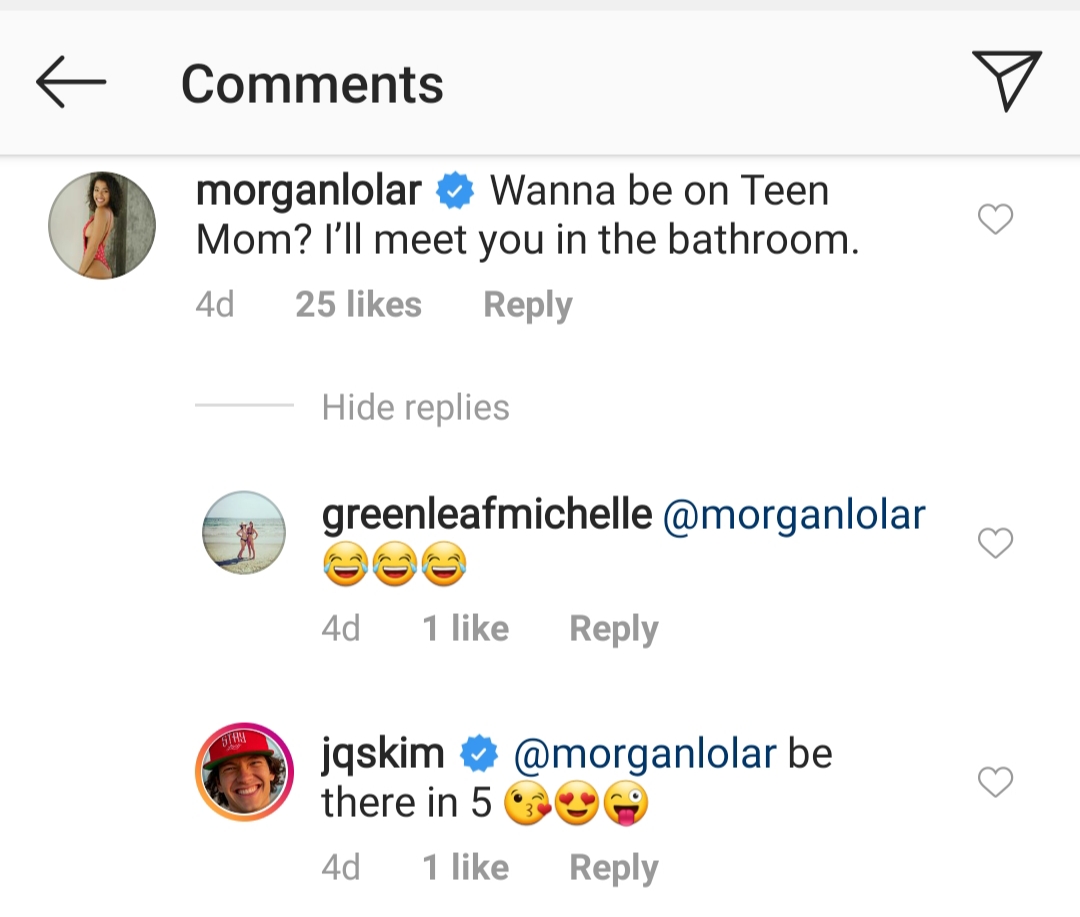The height and width of the screenshot is (917, 1080).
Task: Open the morganlolar username link
Action: tap(309, 190)
